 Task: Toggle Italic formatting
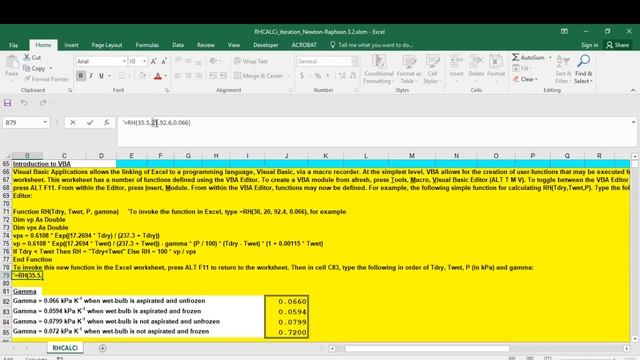click(91, 76)
